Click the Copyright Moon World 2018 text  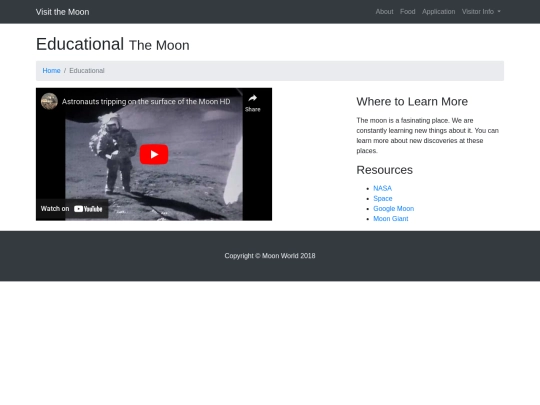pos(270,256)
